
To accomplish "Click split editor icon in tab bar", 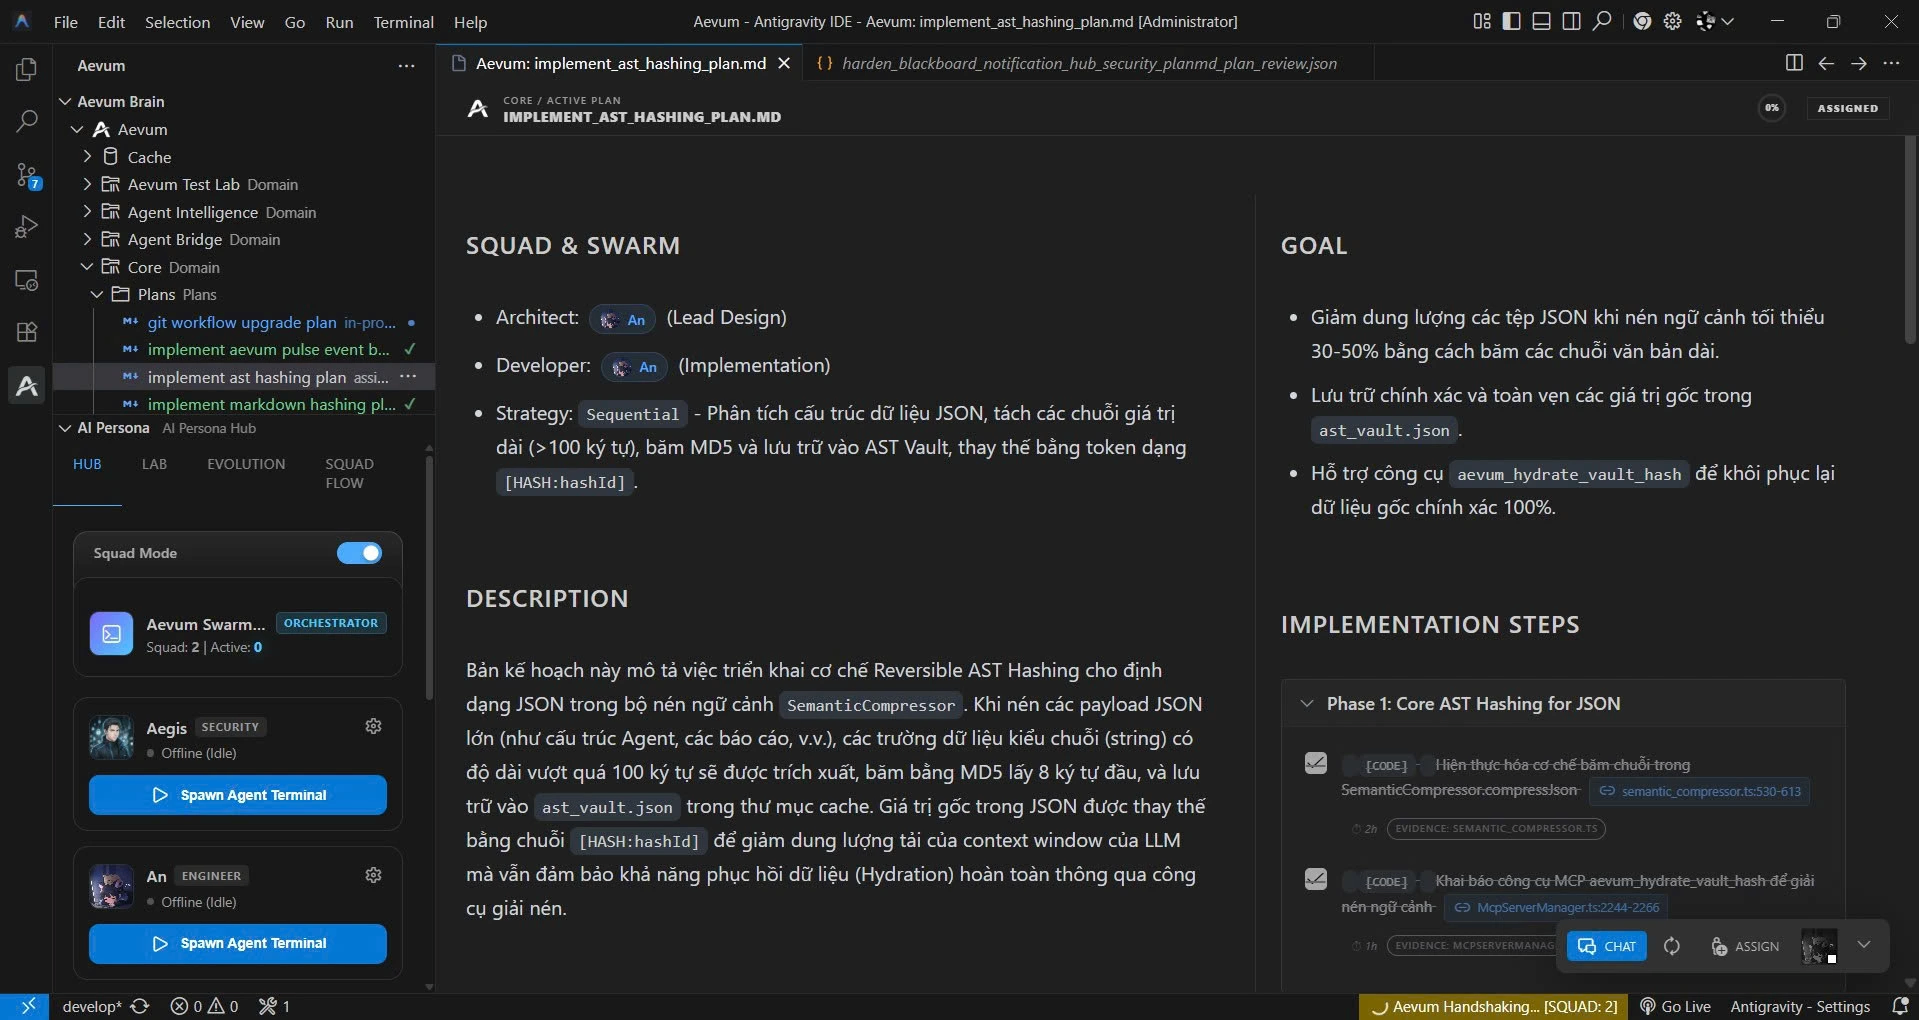I will [1794, 63].
